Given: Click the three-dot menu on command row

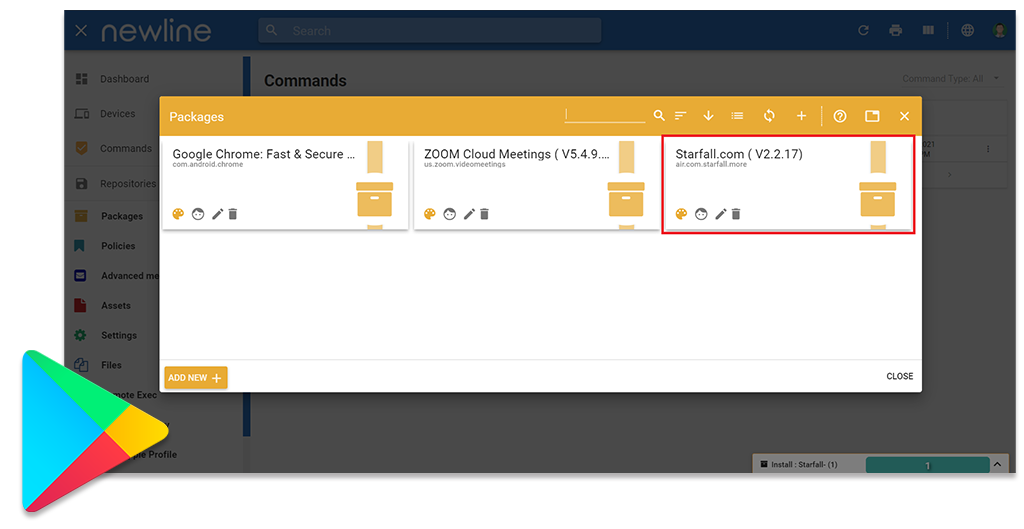Looking at the screenshot, I should pyautogui.click(x=988, y=149).
